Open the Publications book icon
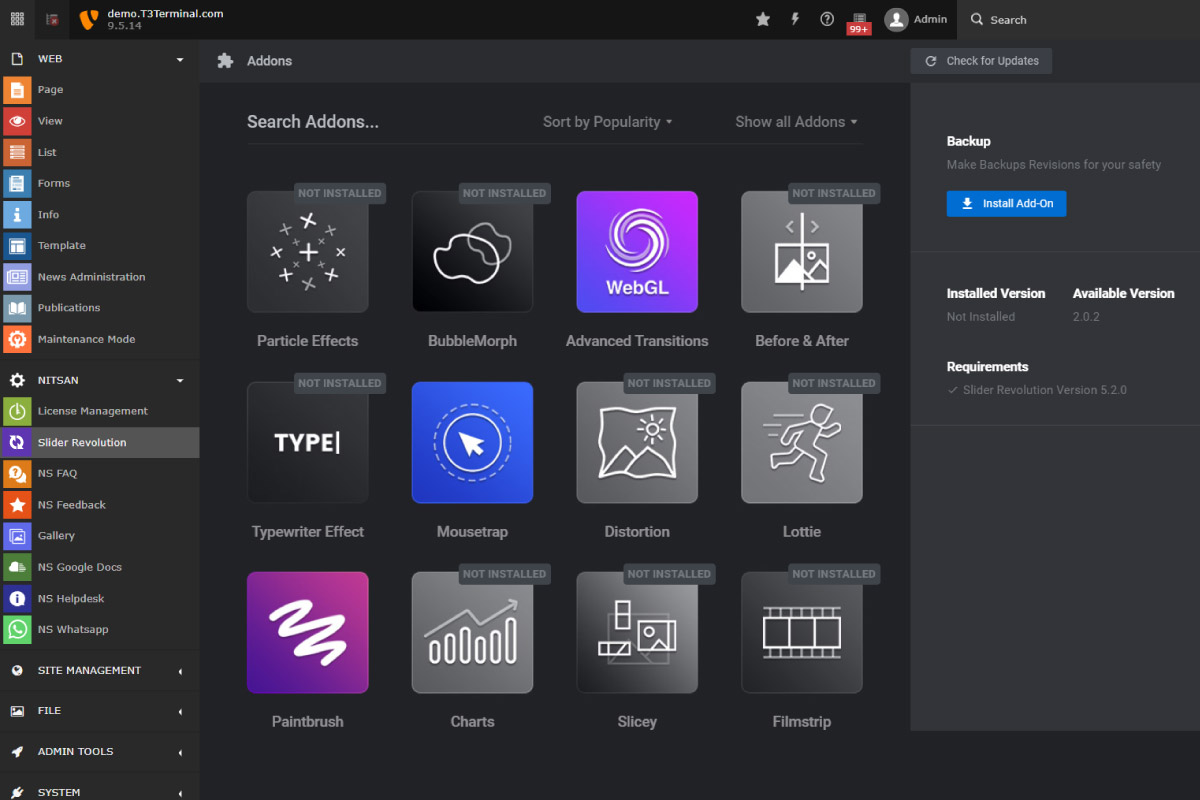Image resolution: width=1200 pixels, height=800 pixels. coord(17,308)
